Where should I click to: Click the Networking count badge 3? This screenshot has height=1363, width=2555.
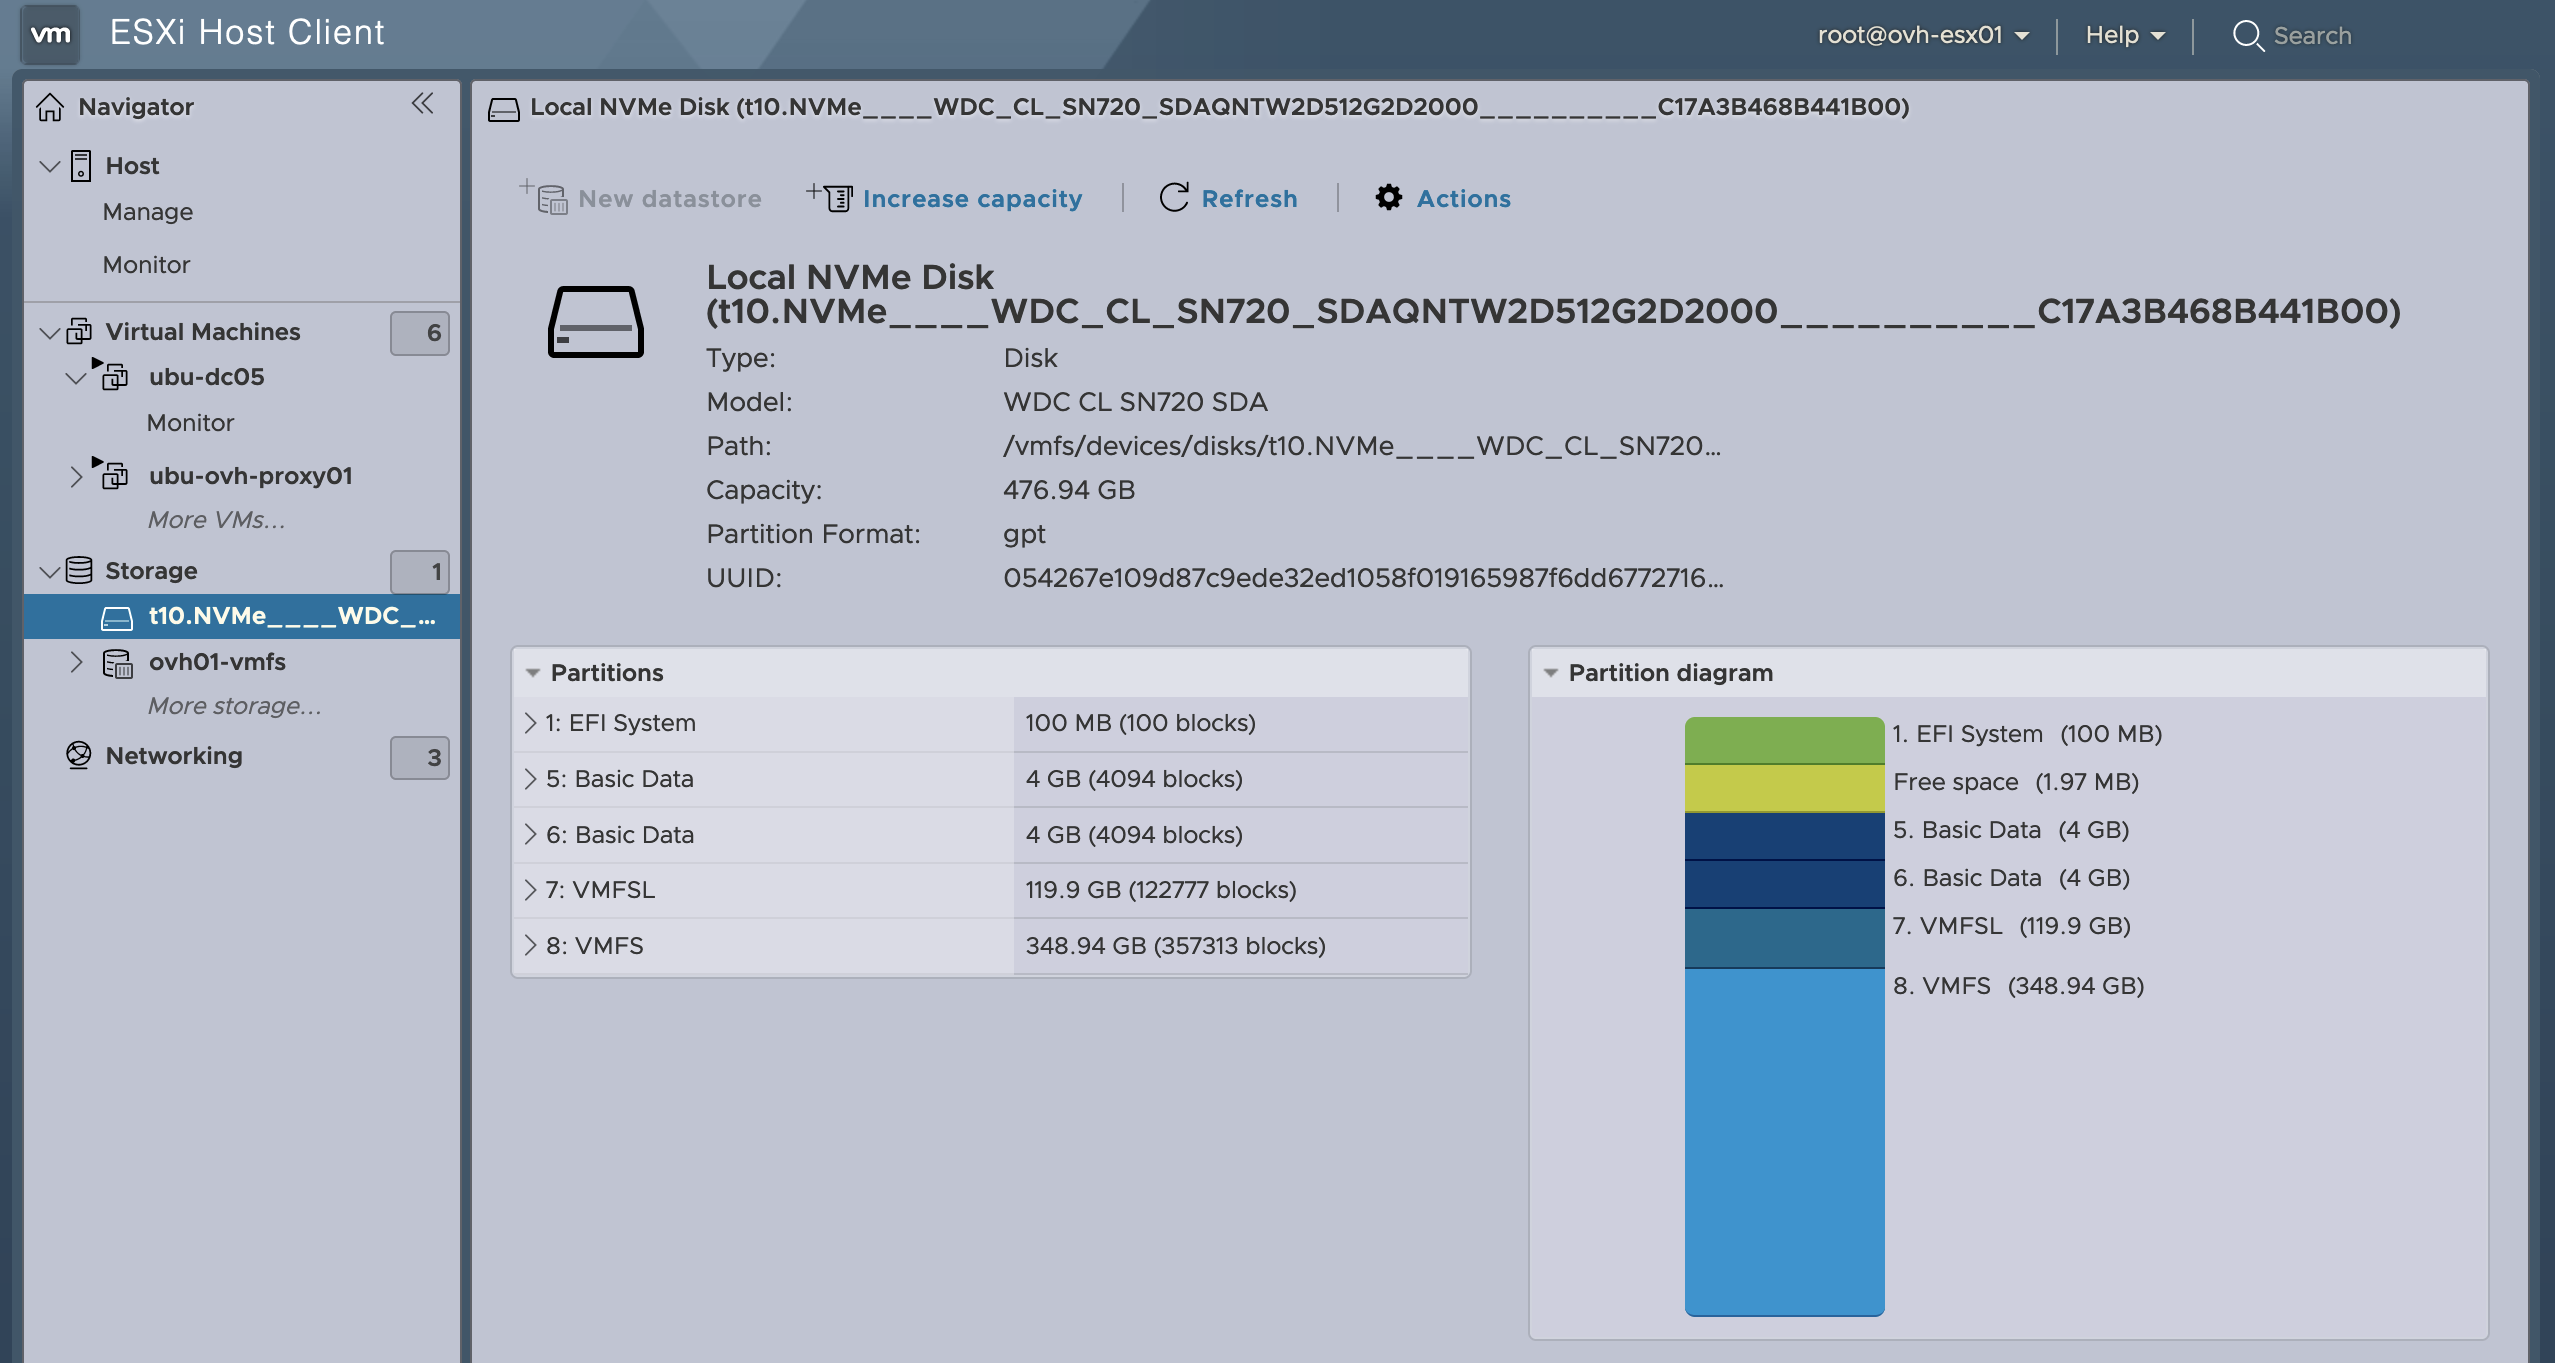coord(420,758)
